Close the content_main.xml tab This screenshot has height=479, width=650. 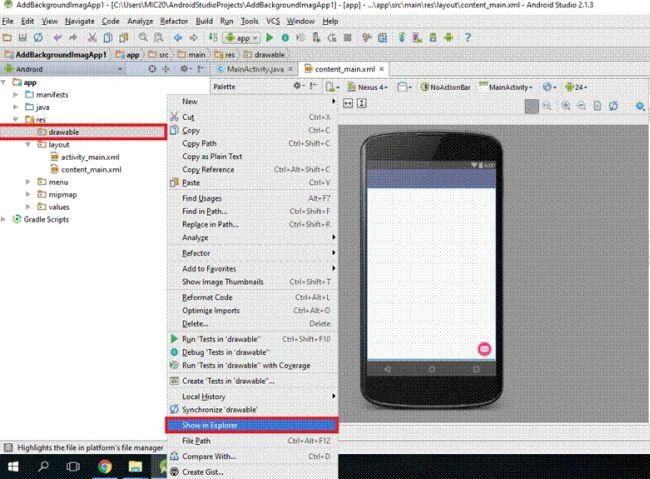[x=381, y=69]
